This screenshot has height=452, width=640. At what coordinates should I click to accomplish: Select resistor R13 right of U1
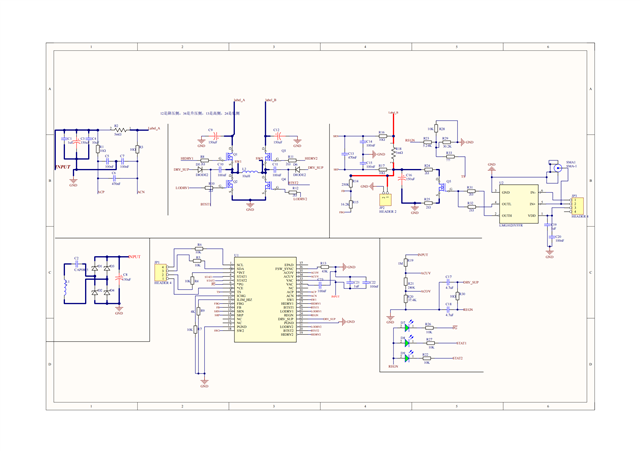(324, 266)
